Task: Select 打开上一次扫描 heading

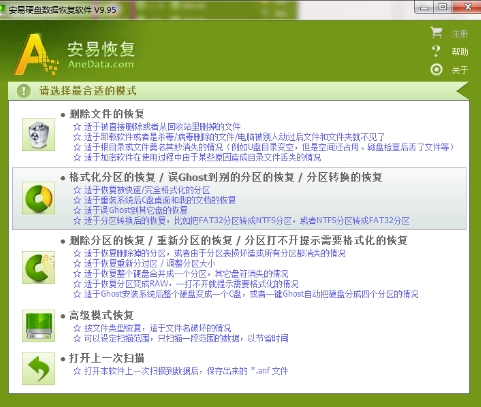Action: coord(107,358)
